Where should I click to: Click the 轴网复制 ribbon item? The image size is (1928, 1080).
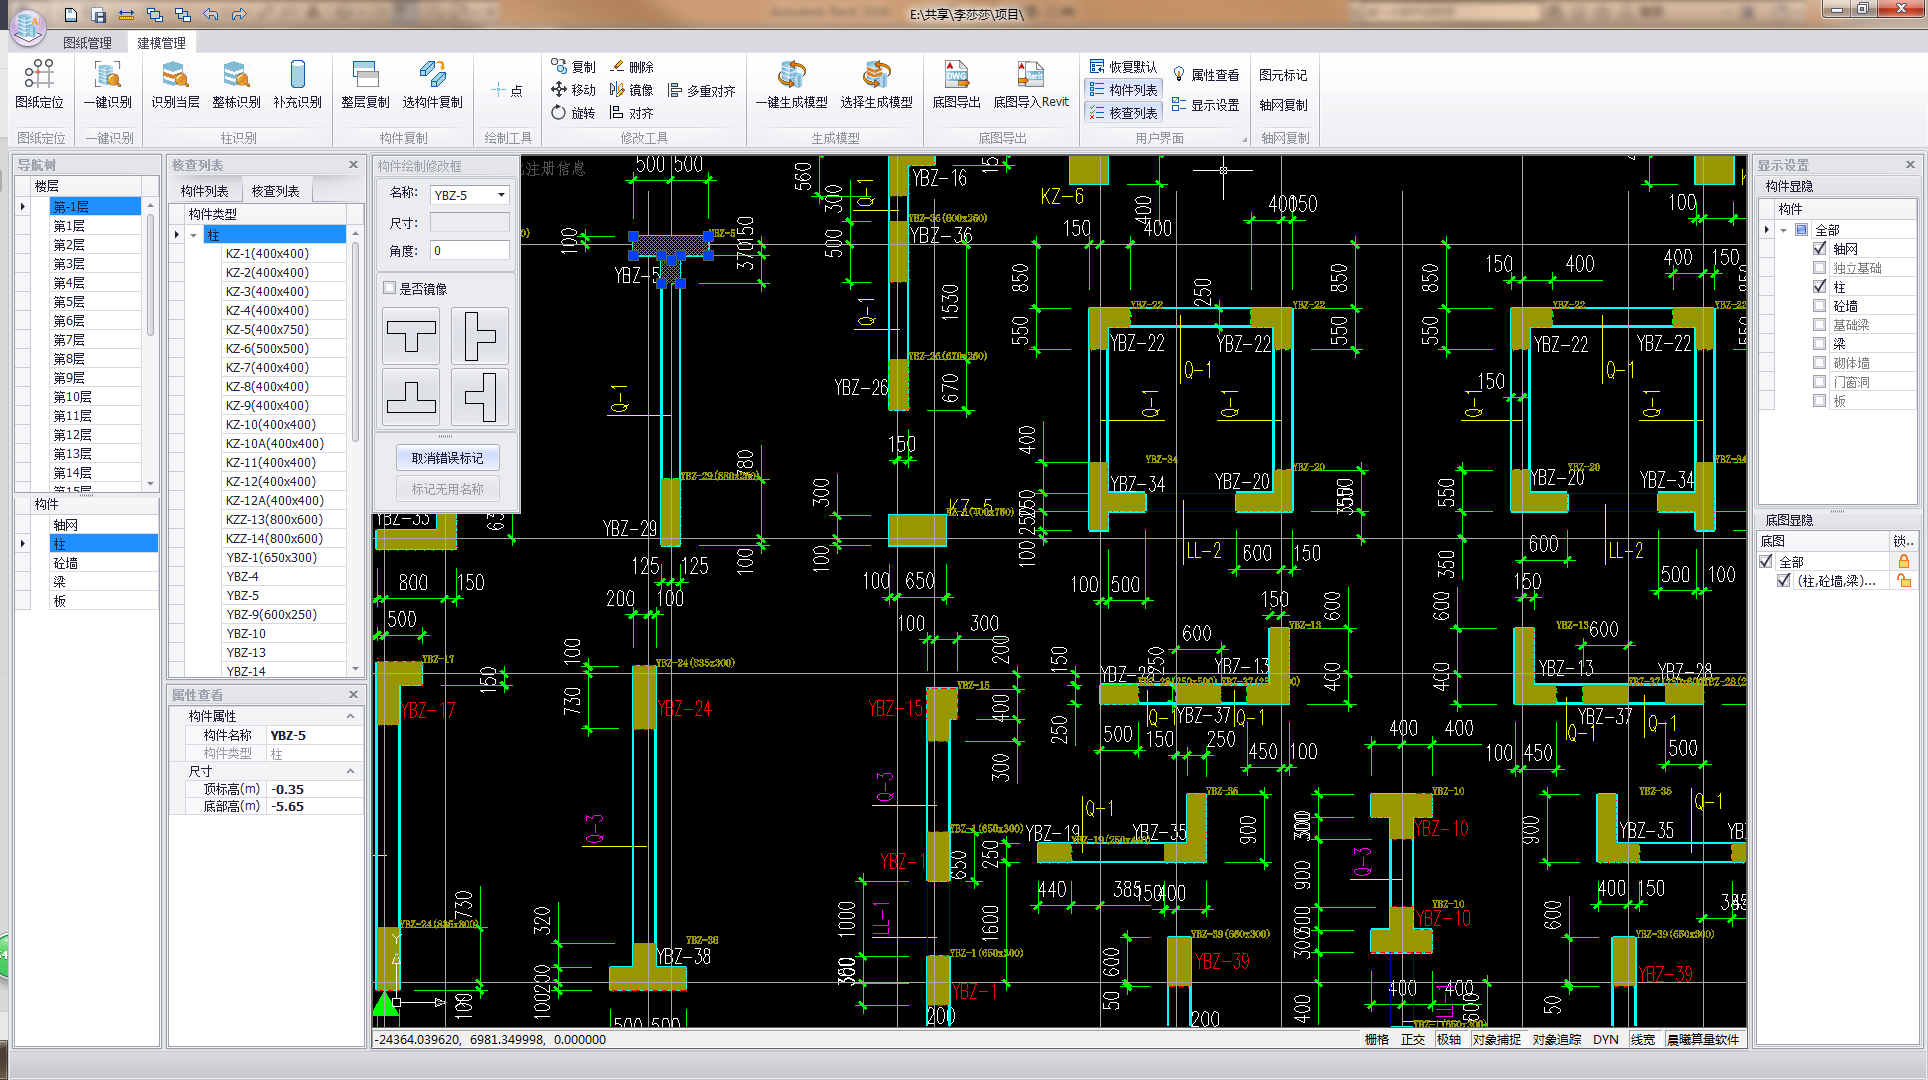pos(1283,105)
